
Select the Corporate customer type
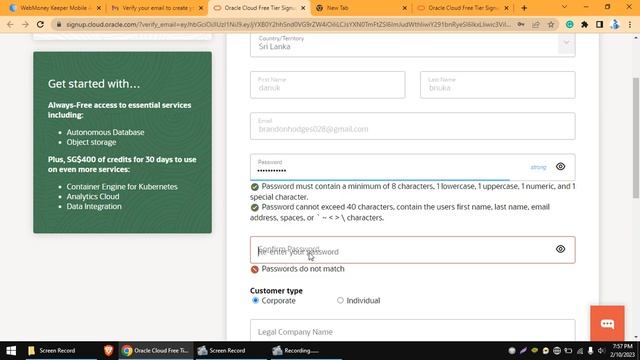(256, 300)
